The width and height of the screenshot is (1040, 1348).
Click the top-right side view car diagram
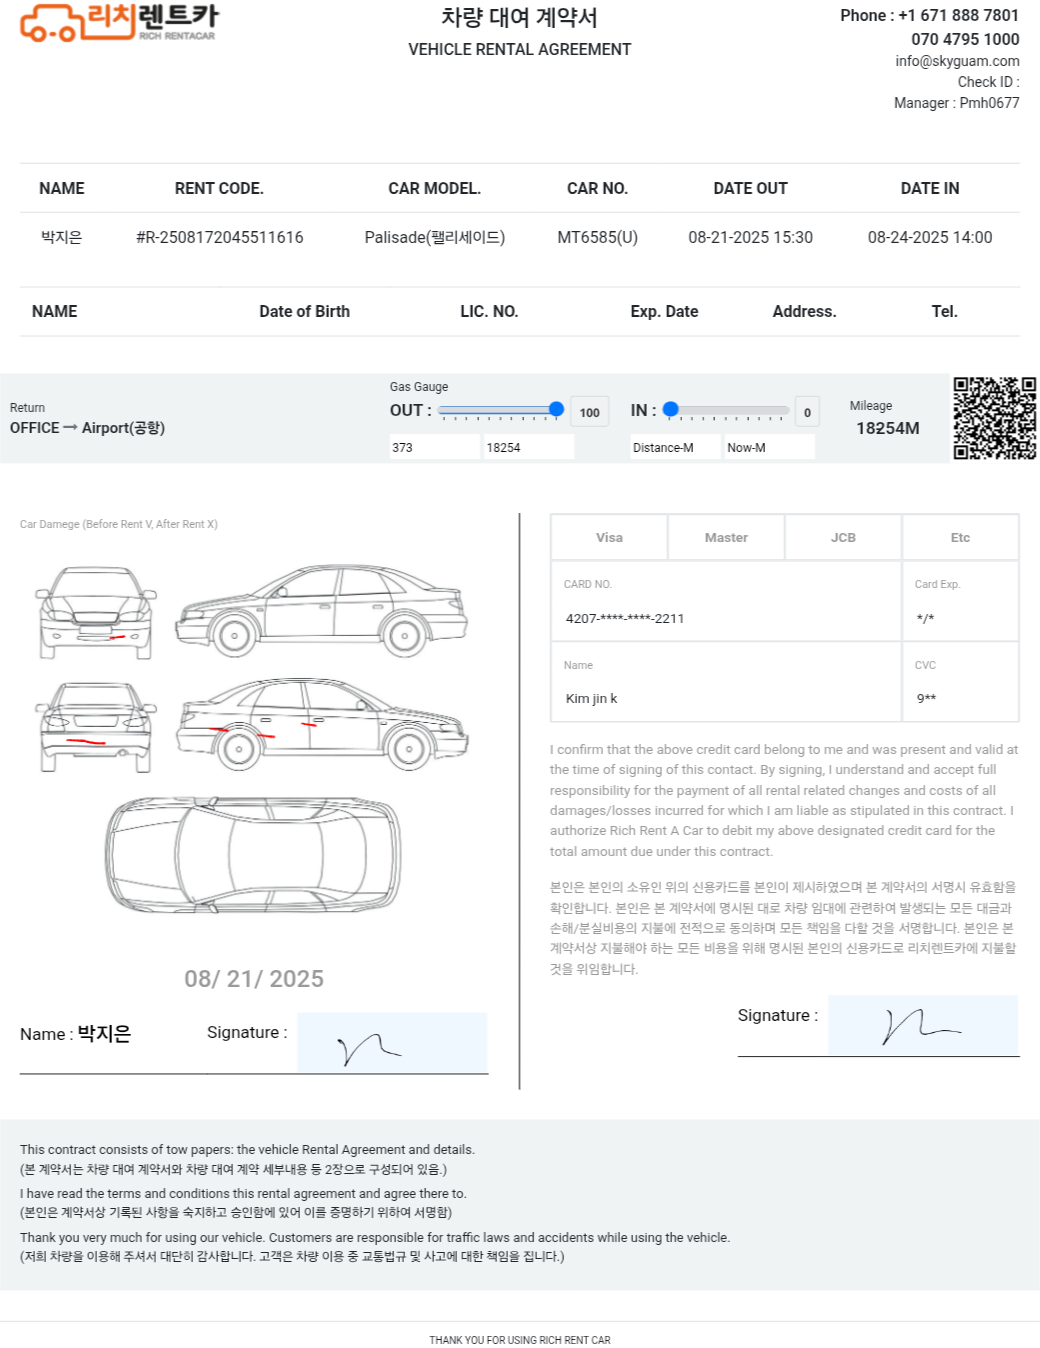pos(321,610)
